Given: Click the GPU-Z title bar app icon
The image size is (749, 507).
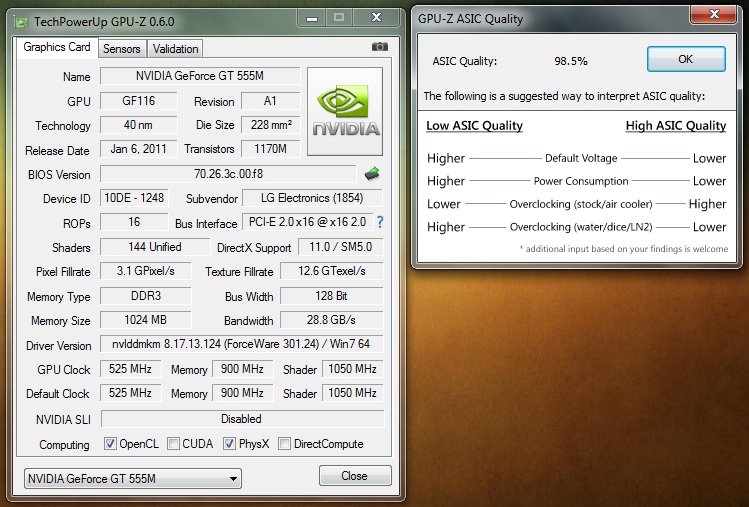Looking at the screenshot, I should [21, 22].
